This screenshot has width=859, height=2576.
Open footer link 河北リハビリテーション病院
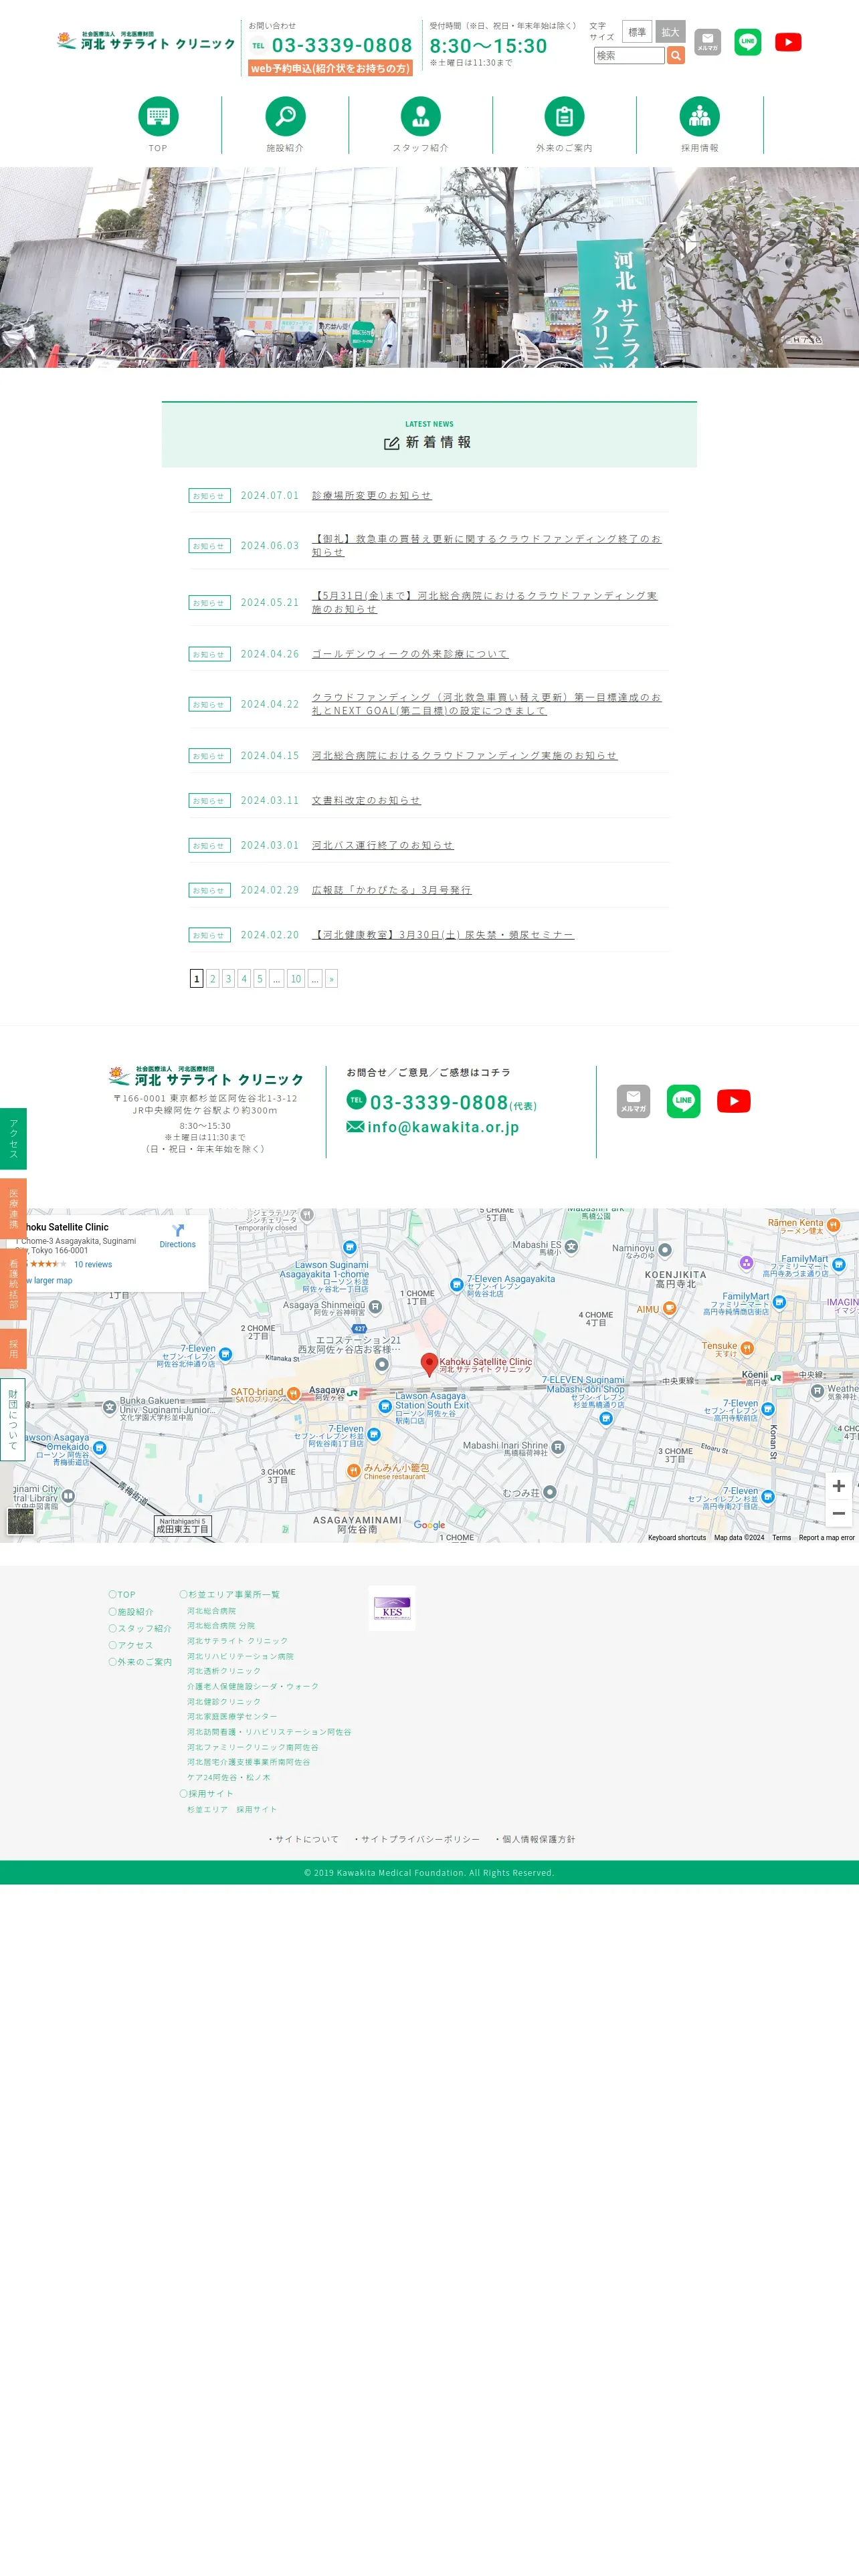point(240,1656)
